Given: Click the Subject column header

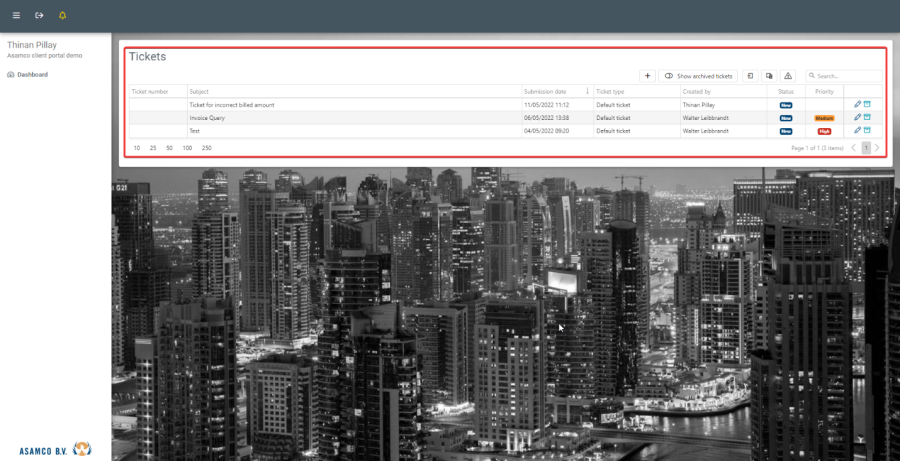Looking at the screenshot, I should (x=200, y=91).
